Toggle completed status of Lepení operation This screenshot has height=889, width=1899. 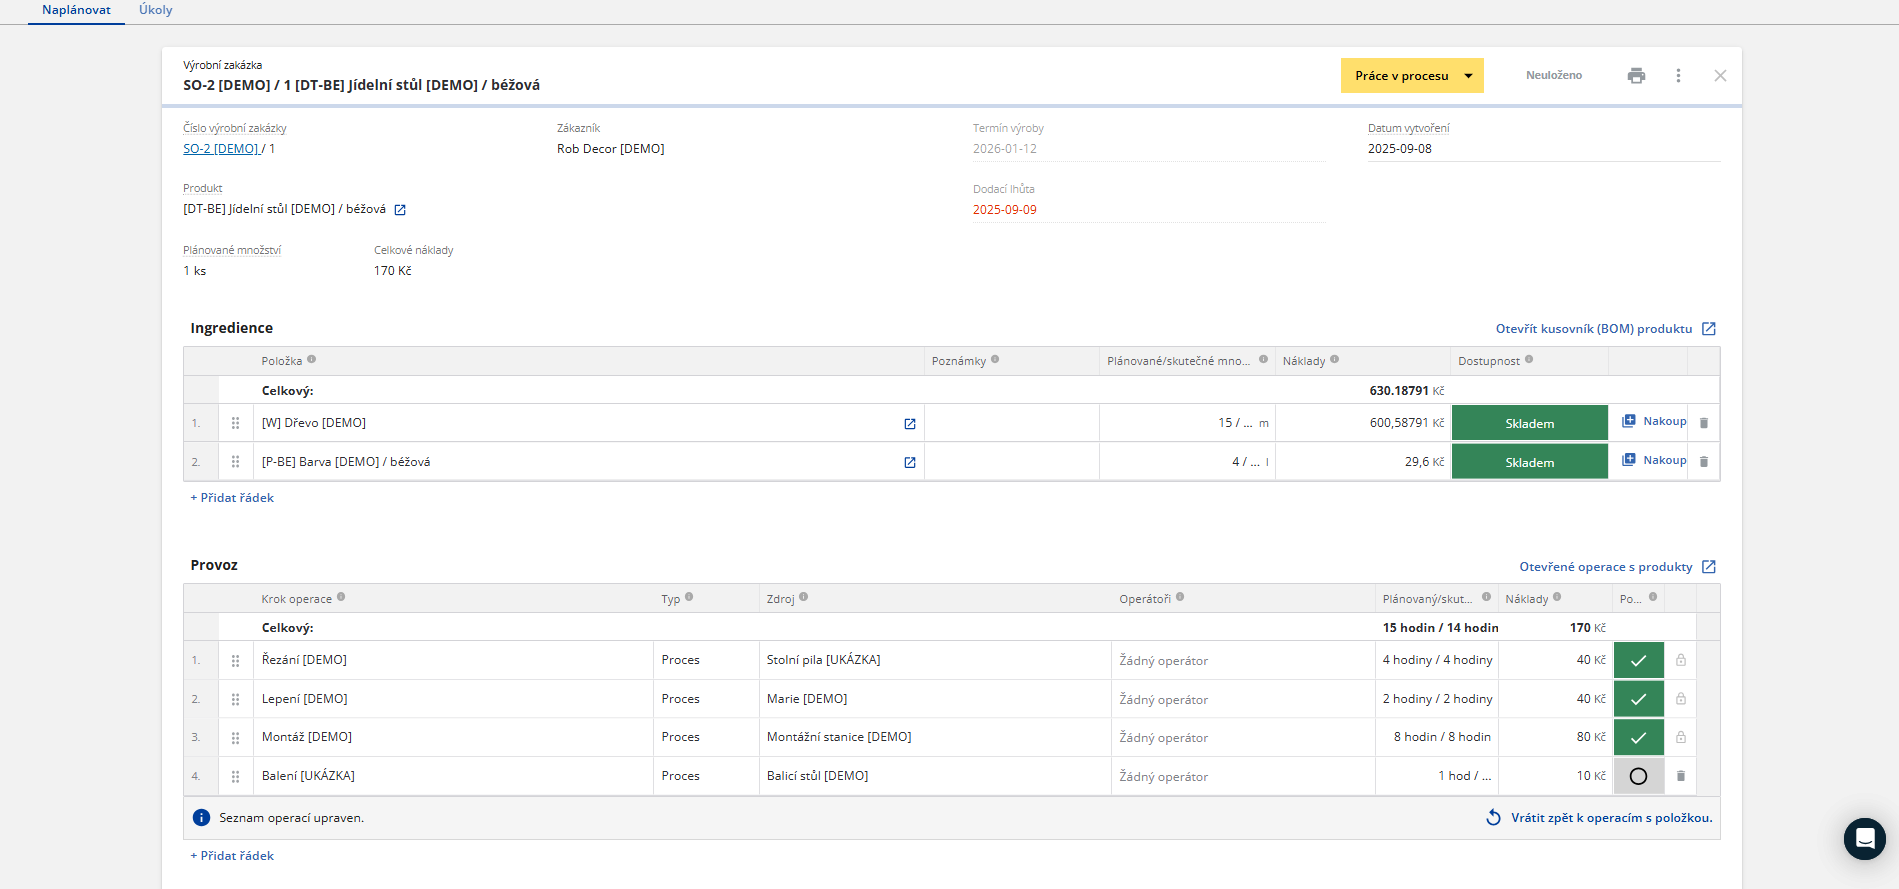coord(1638,699)
